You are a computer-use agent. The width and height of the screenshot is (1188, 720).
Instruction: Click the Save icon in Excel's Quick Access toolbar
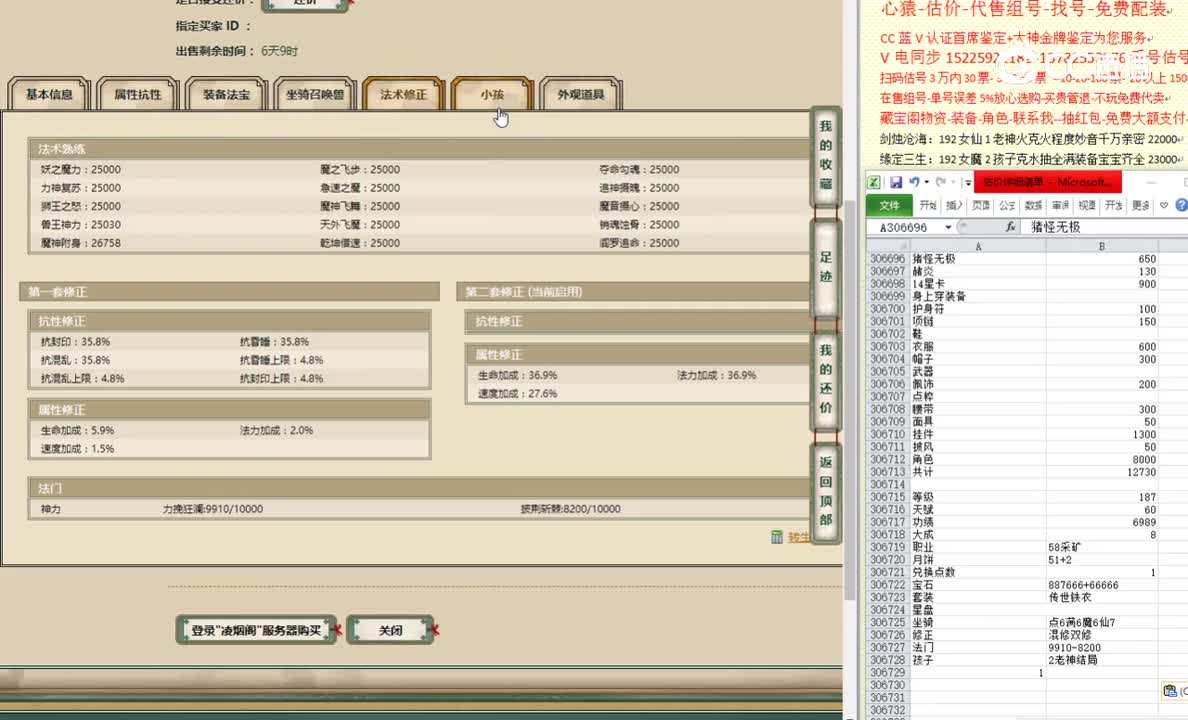pos(897,182)
